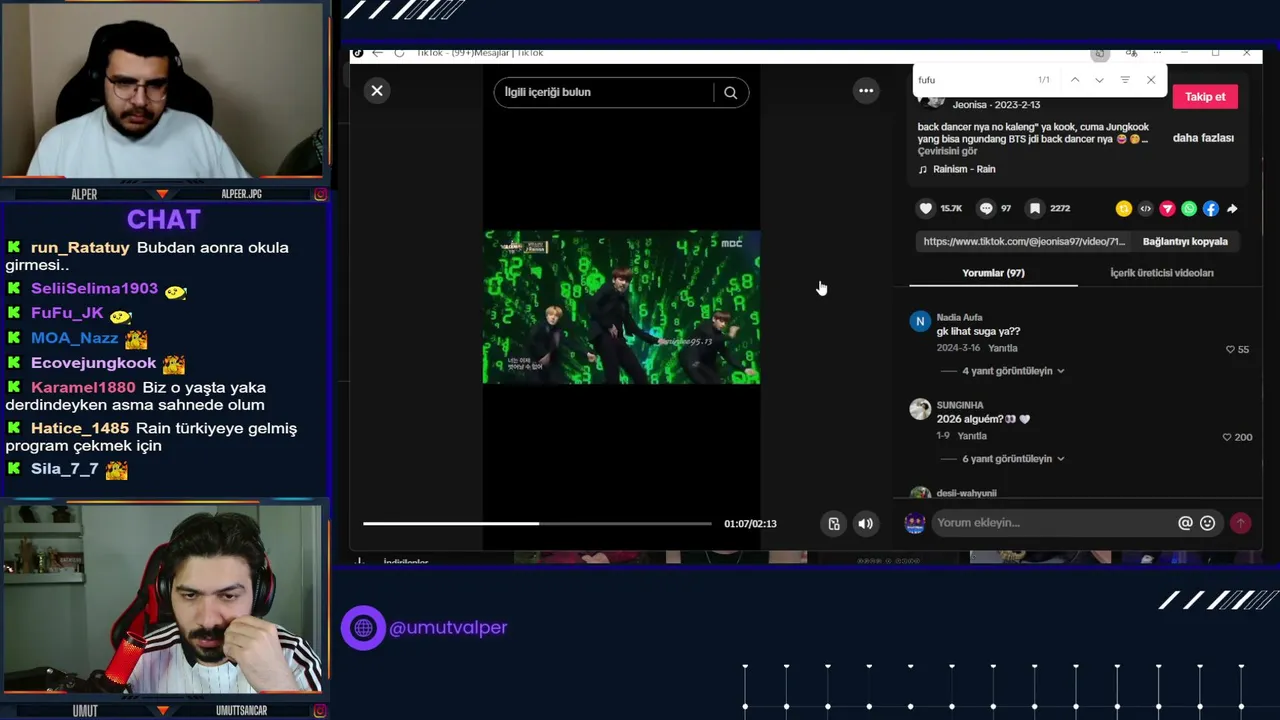Viewport: 1280px width, 720px height.
Task: Click the embed code icon
Action: pyautogui.click(x=1146, y=209)
